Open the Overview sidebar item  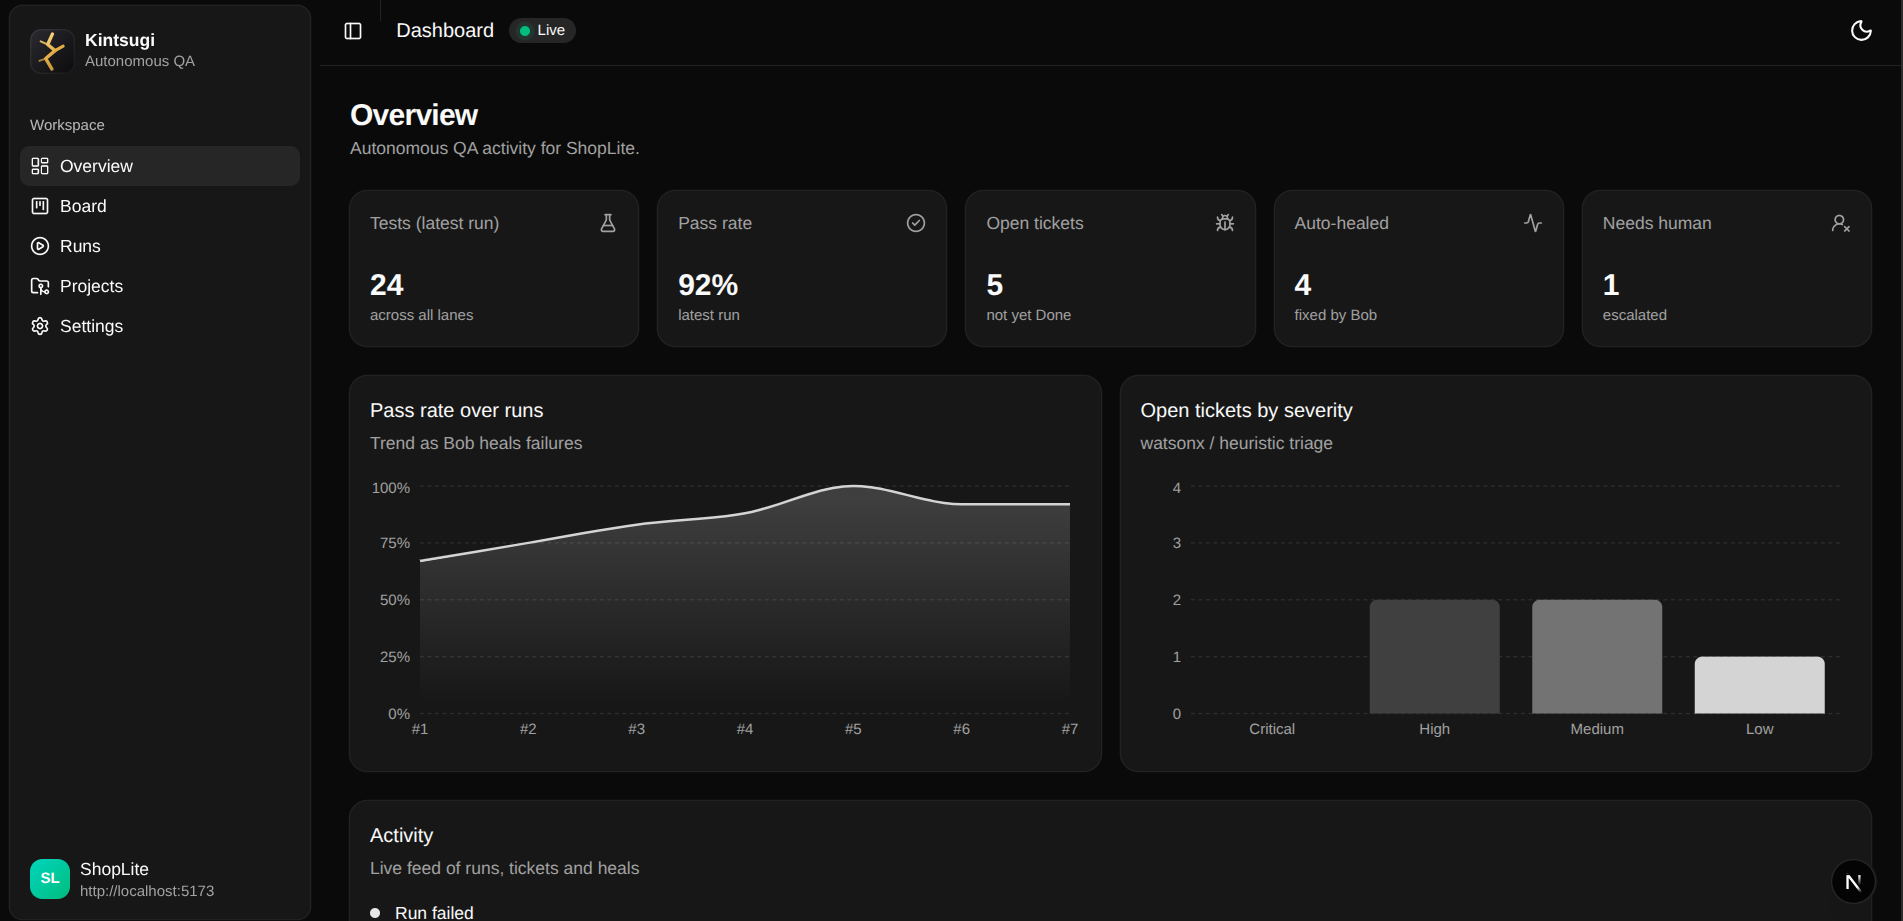160,166
